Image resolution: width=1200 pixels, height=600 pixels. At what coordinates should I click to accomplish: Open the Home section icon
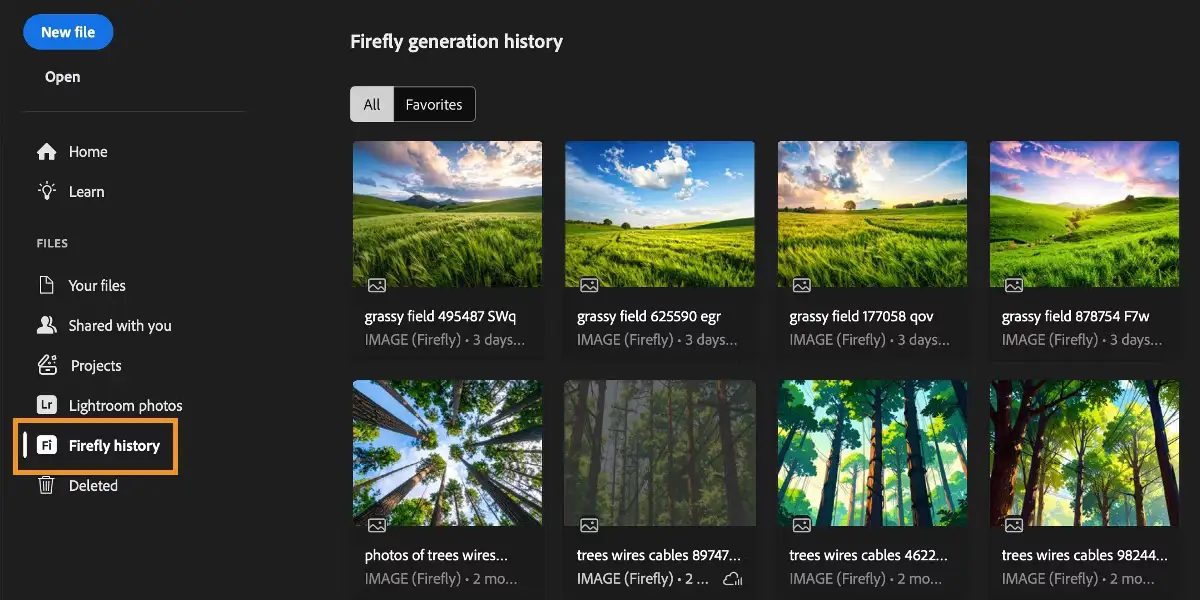pyautogui.click(x=47, y=151)
